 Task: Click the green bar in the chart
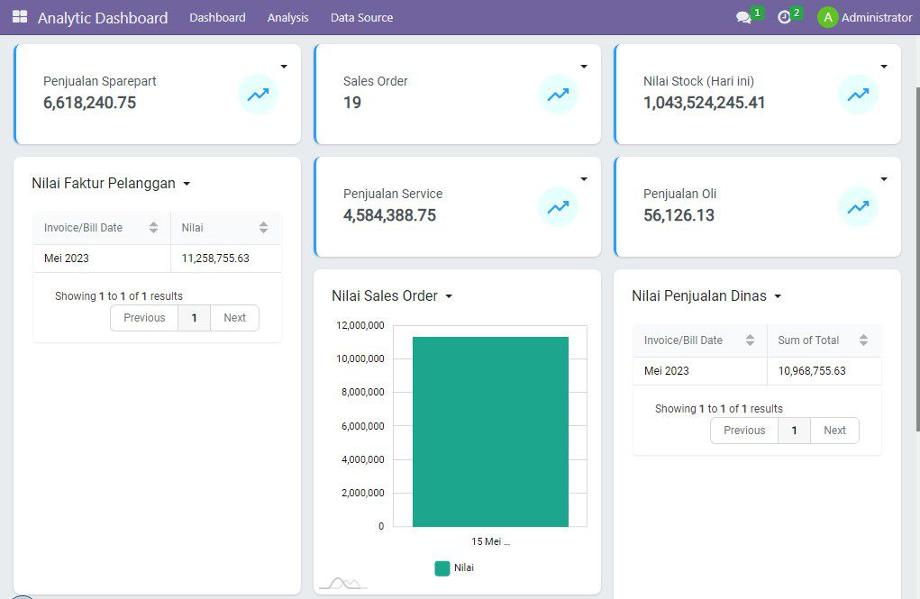tap(490, 430)
